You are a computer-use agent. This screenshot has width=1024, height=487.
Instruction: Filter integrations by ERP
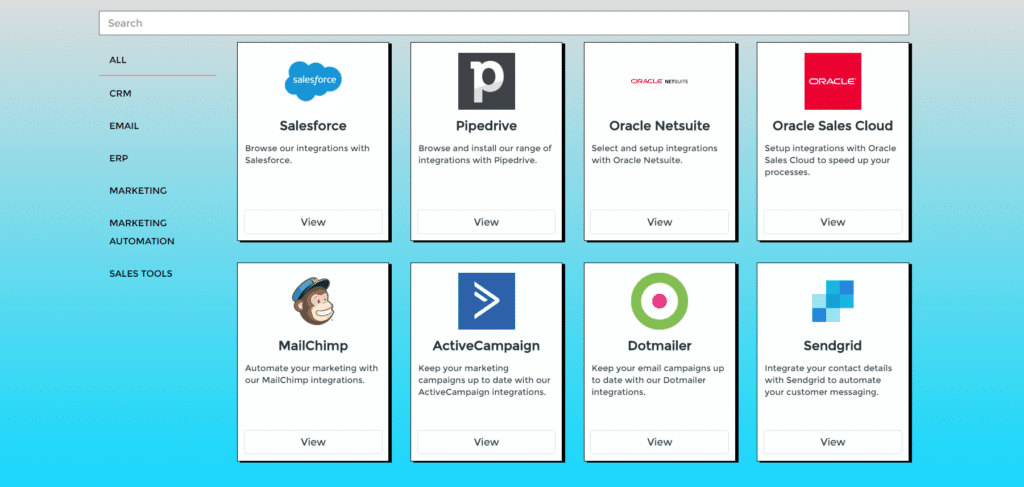click(119, 158)
